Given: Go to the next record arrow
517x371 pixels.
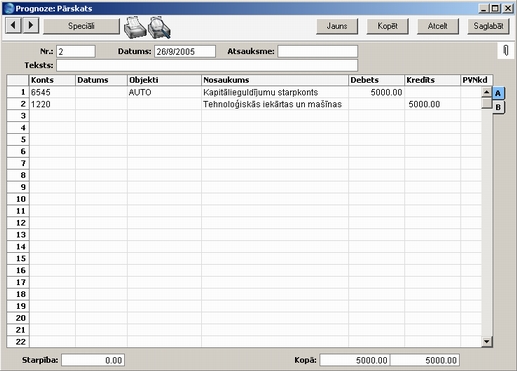Looking at the screenshot, I should click(31, 25).
